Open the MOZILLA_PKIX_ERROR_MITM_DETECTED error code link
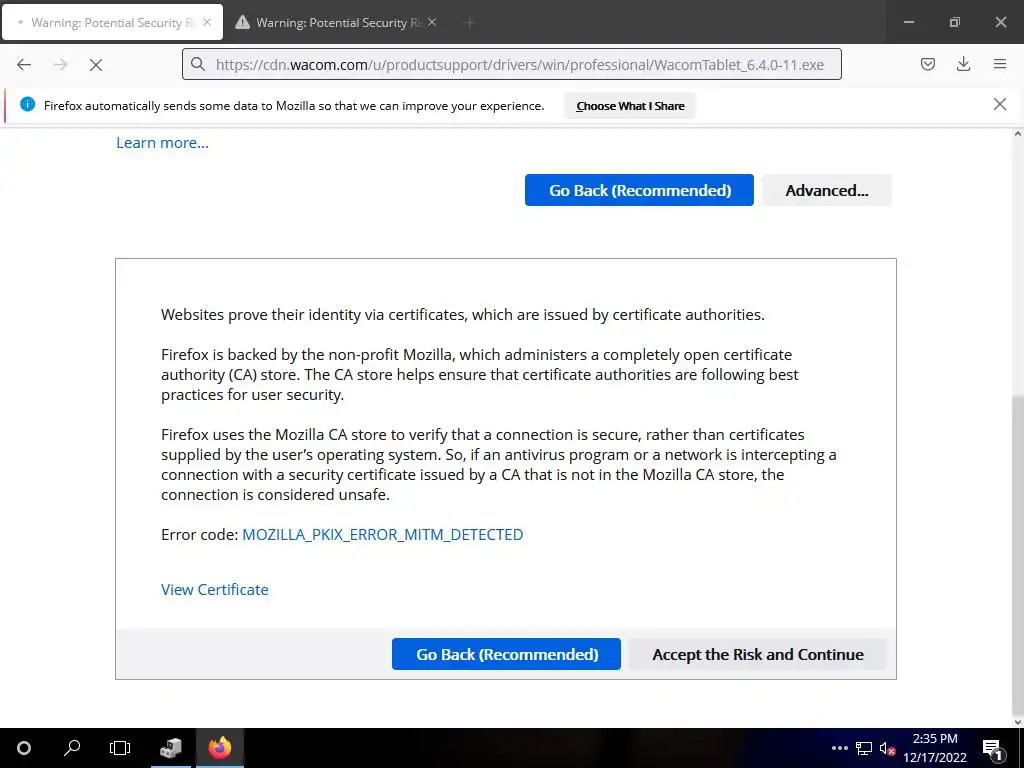This screenshot has width=1024, height=768. coord(383,534)
